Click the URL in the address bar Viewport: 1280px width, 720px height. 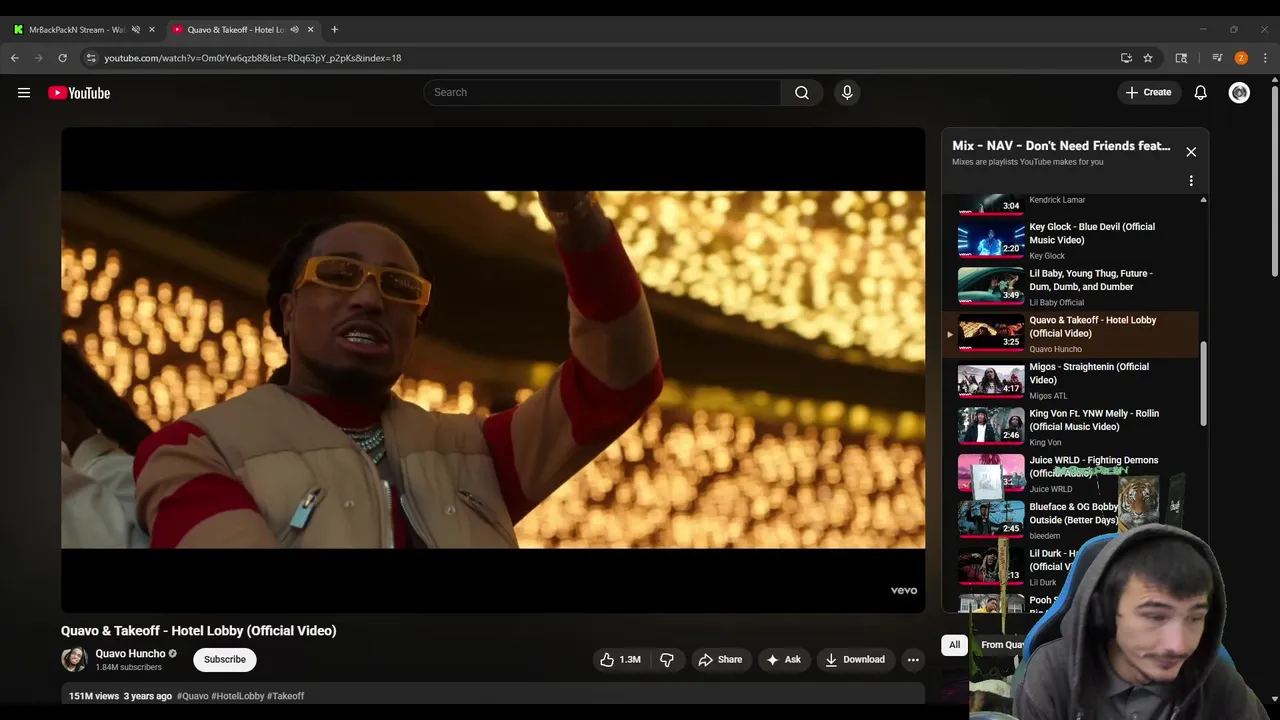[x=253, y=58]
